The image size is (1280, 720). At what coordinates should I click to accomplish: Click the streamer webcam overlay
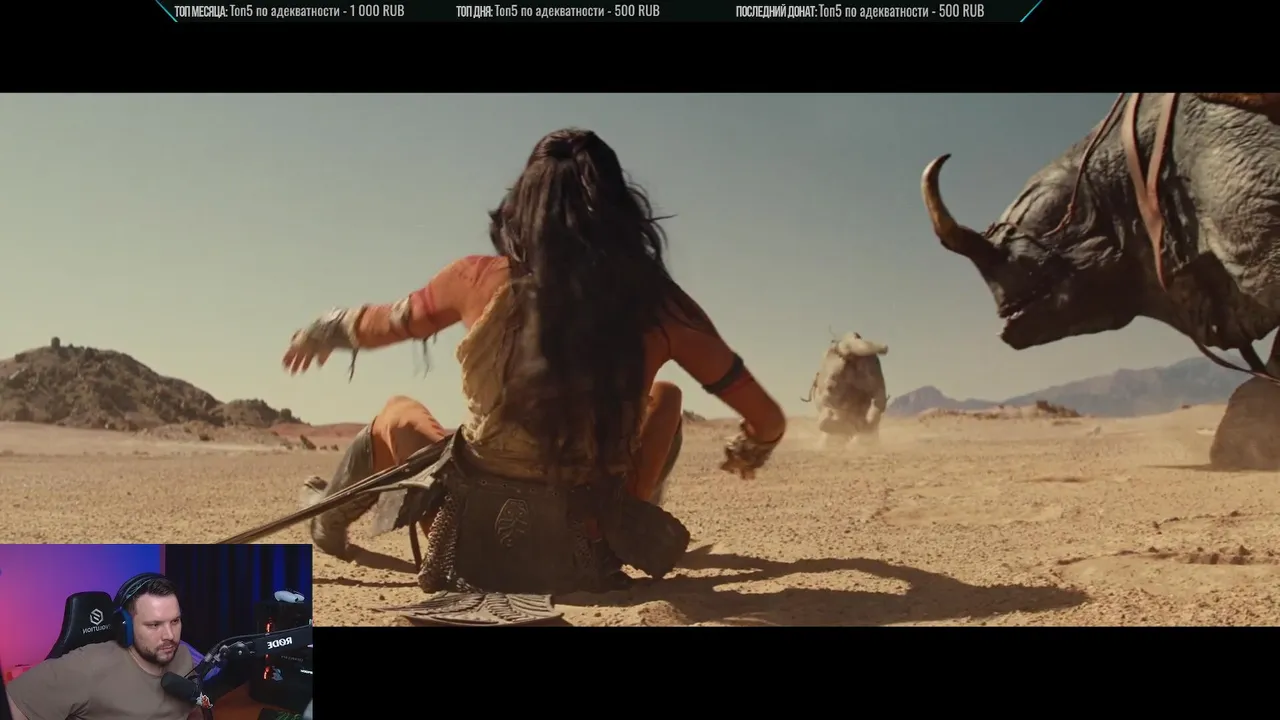[156, 632]
